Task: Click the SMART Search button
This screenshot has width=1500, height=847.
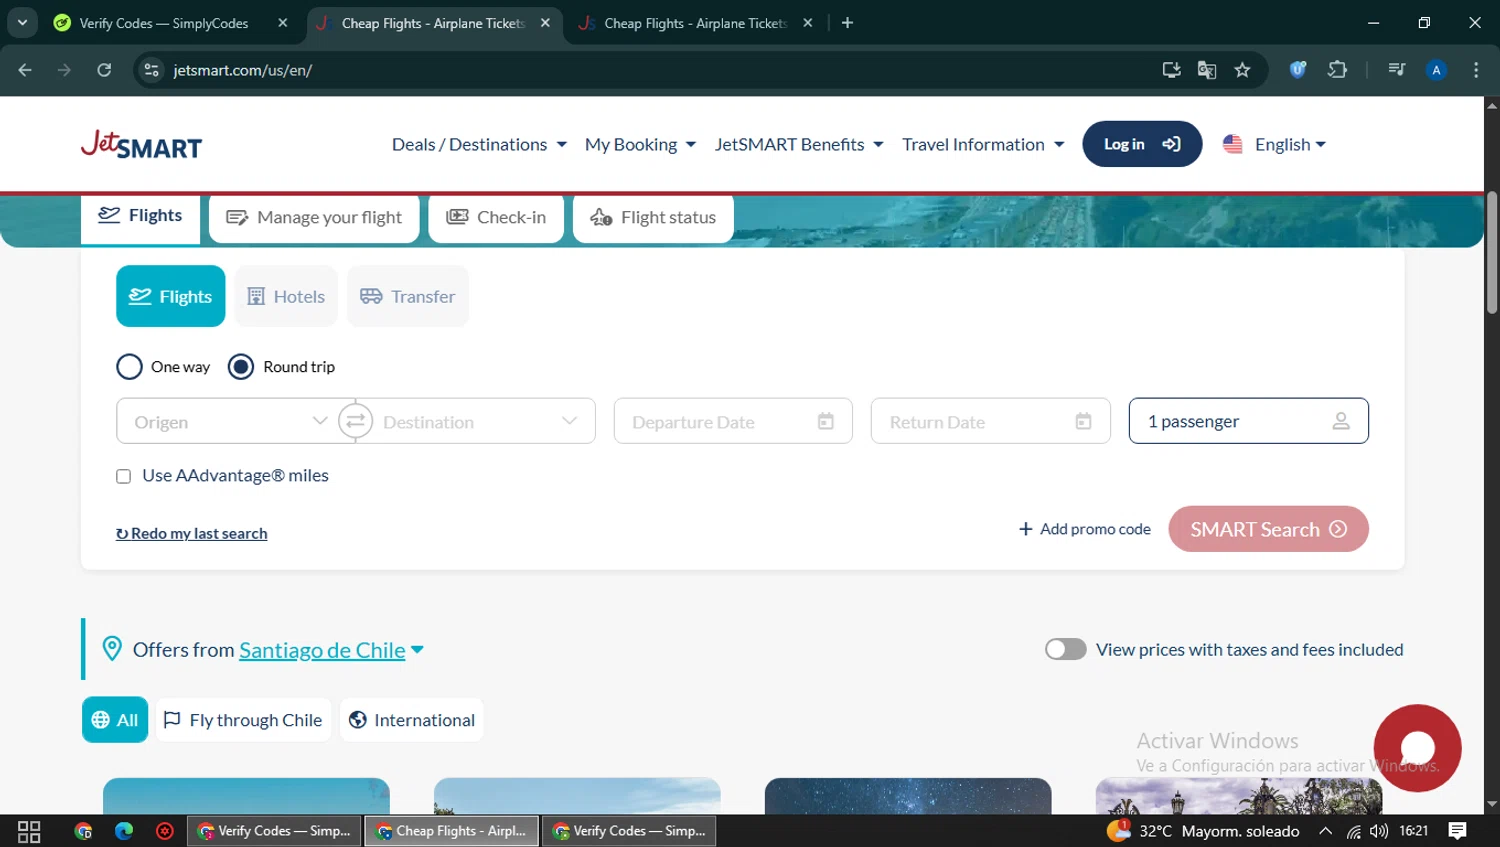Action: click(x=1268, y=529)
